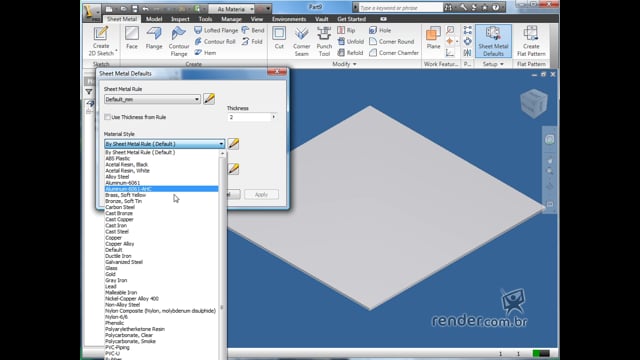Open the Get Started ribbon tab

tap(351, 19)
